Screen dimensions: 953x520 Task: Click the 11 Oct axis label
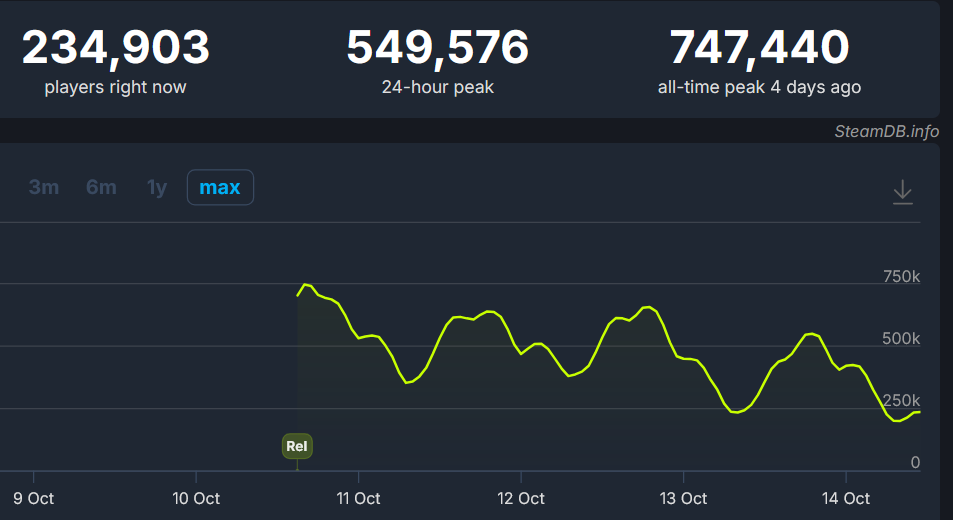point(359,499)
